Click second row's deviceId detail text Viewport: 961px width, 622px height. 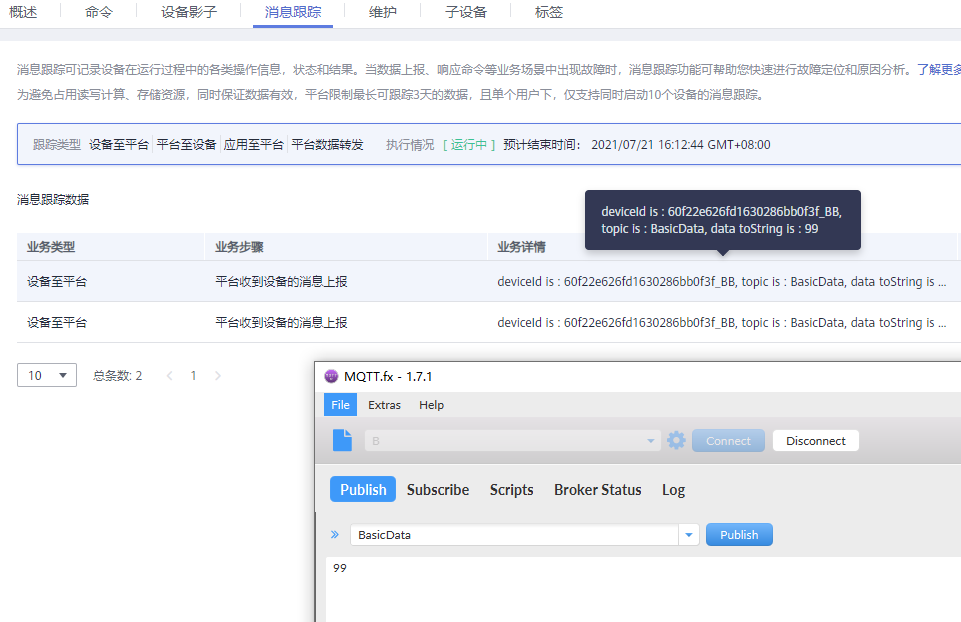pyautogui.click(x=721, y=322)
